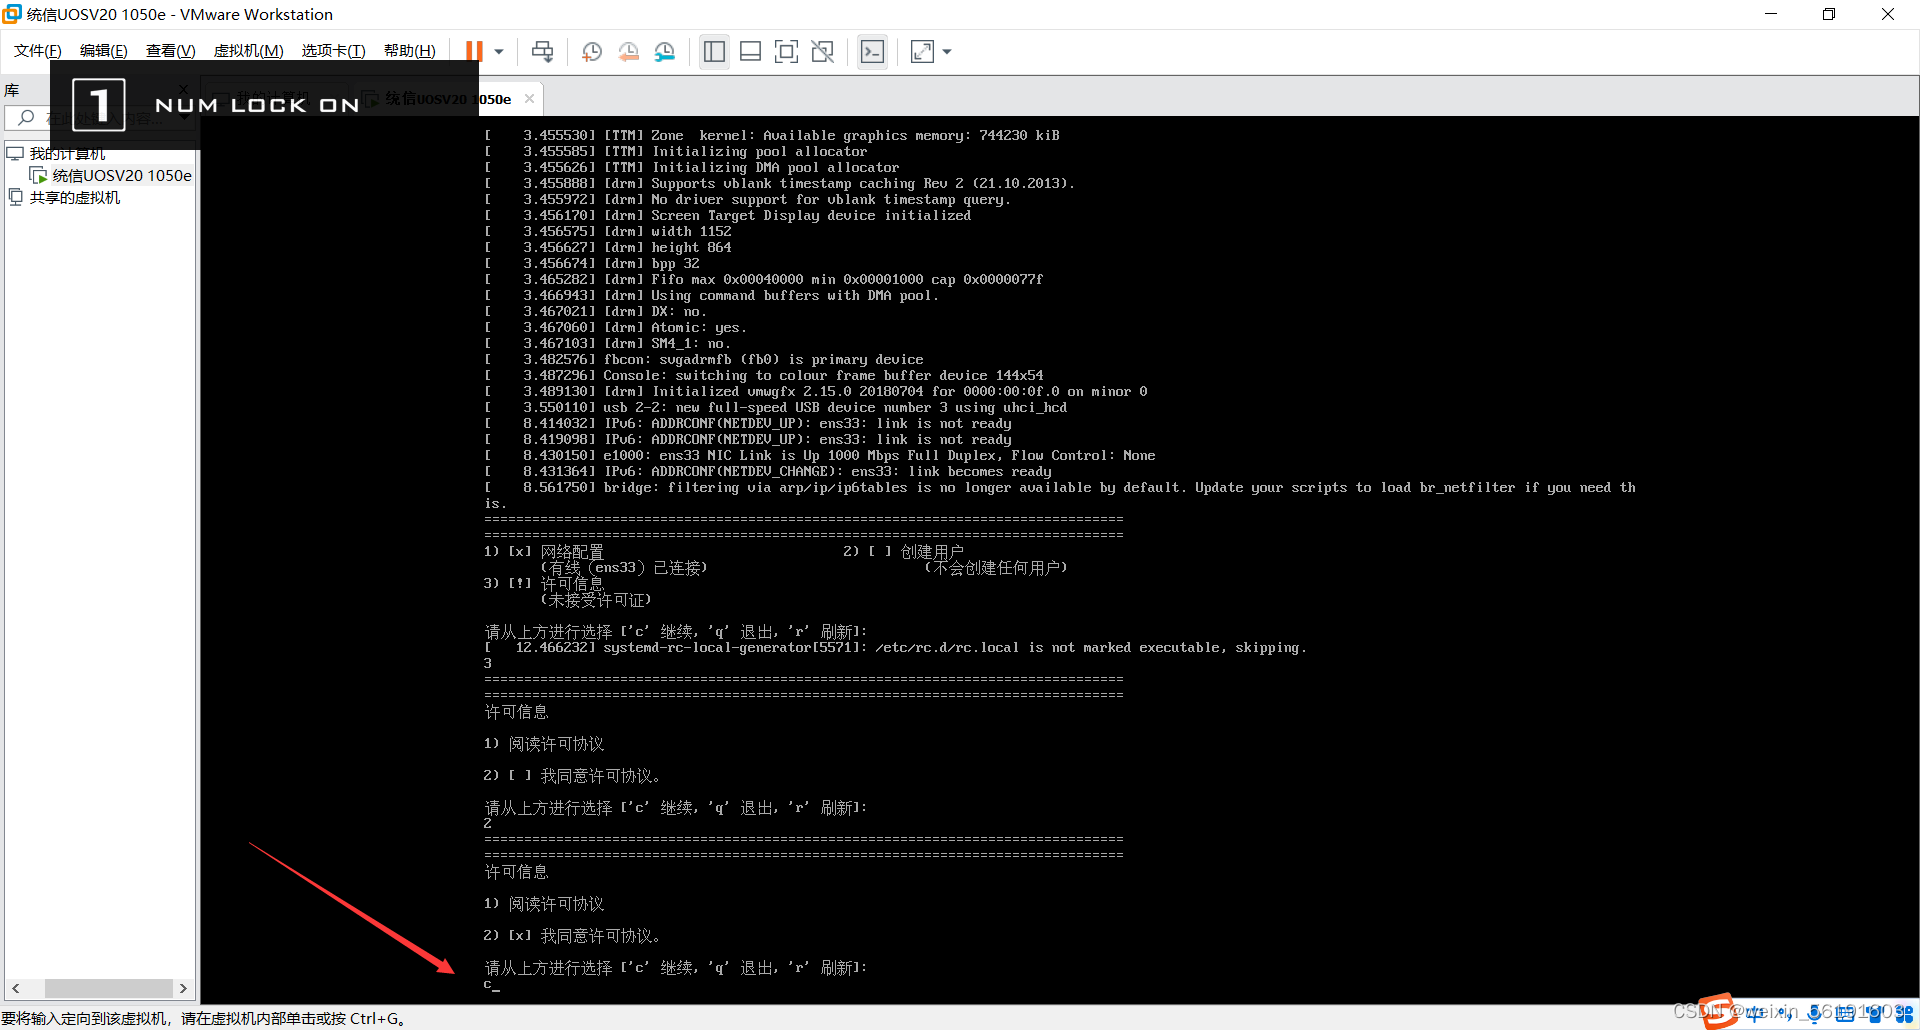Click the unchecked '2) [ ] 我同意许可协议' line
The height and width of the screenshot is (1030, 1920).
pyautogui.click(x=572, y=775)
